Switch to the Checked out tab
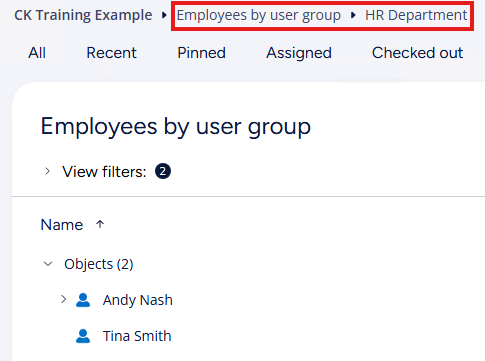This screenshot has width=485, height=361. click(x=417, y=53)
